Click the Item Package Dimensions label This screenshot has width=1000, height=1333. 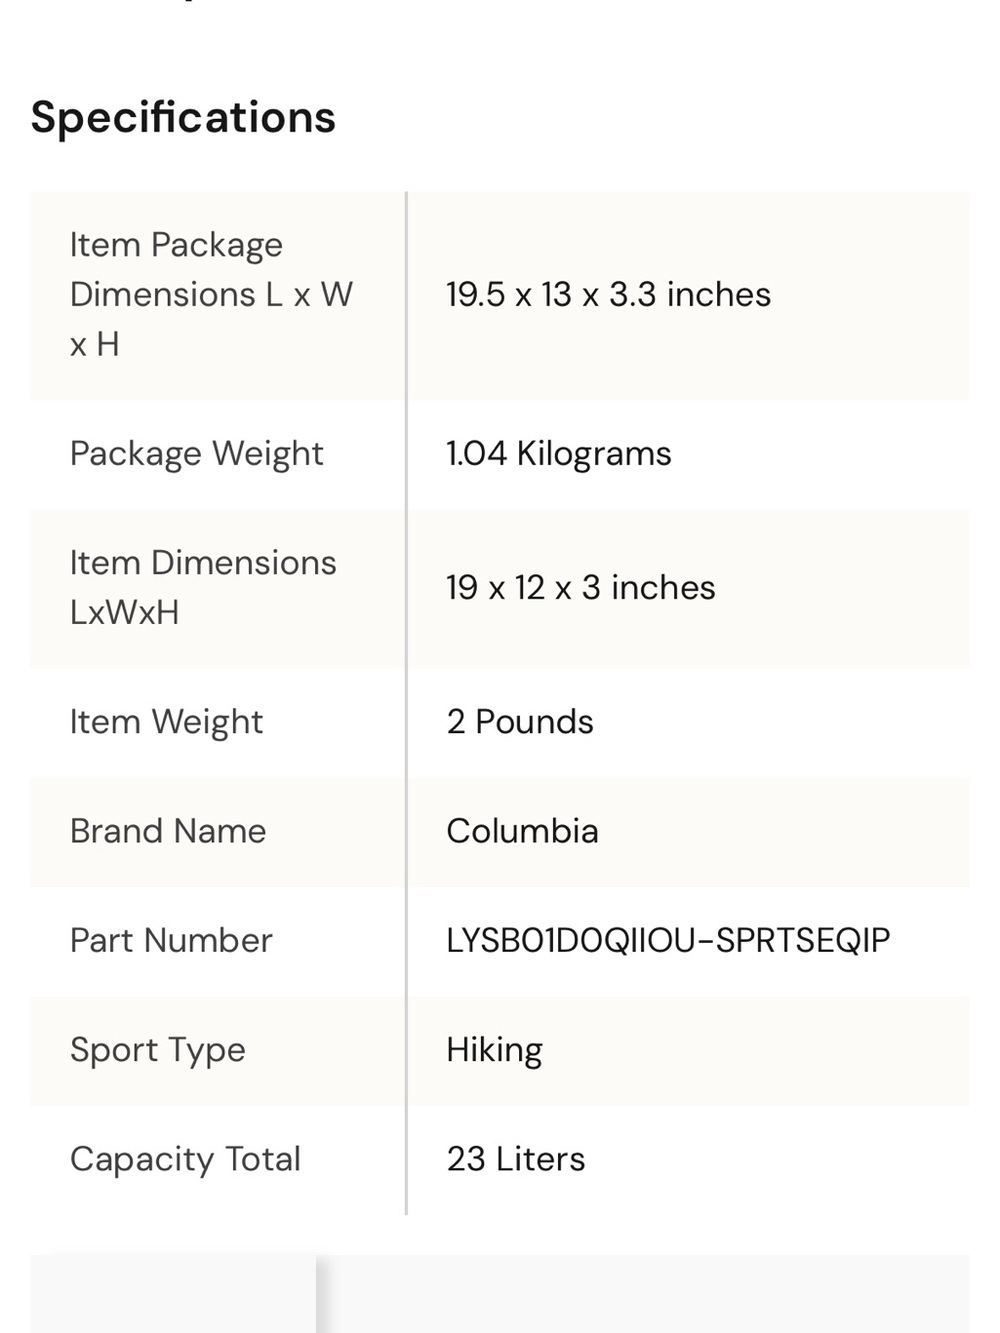click(x=211, y=294)
